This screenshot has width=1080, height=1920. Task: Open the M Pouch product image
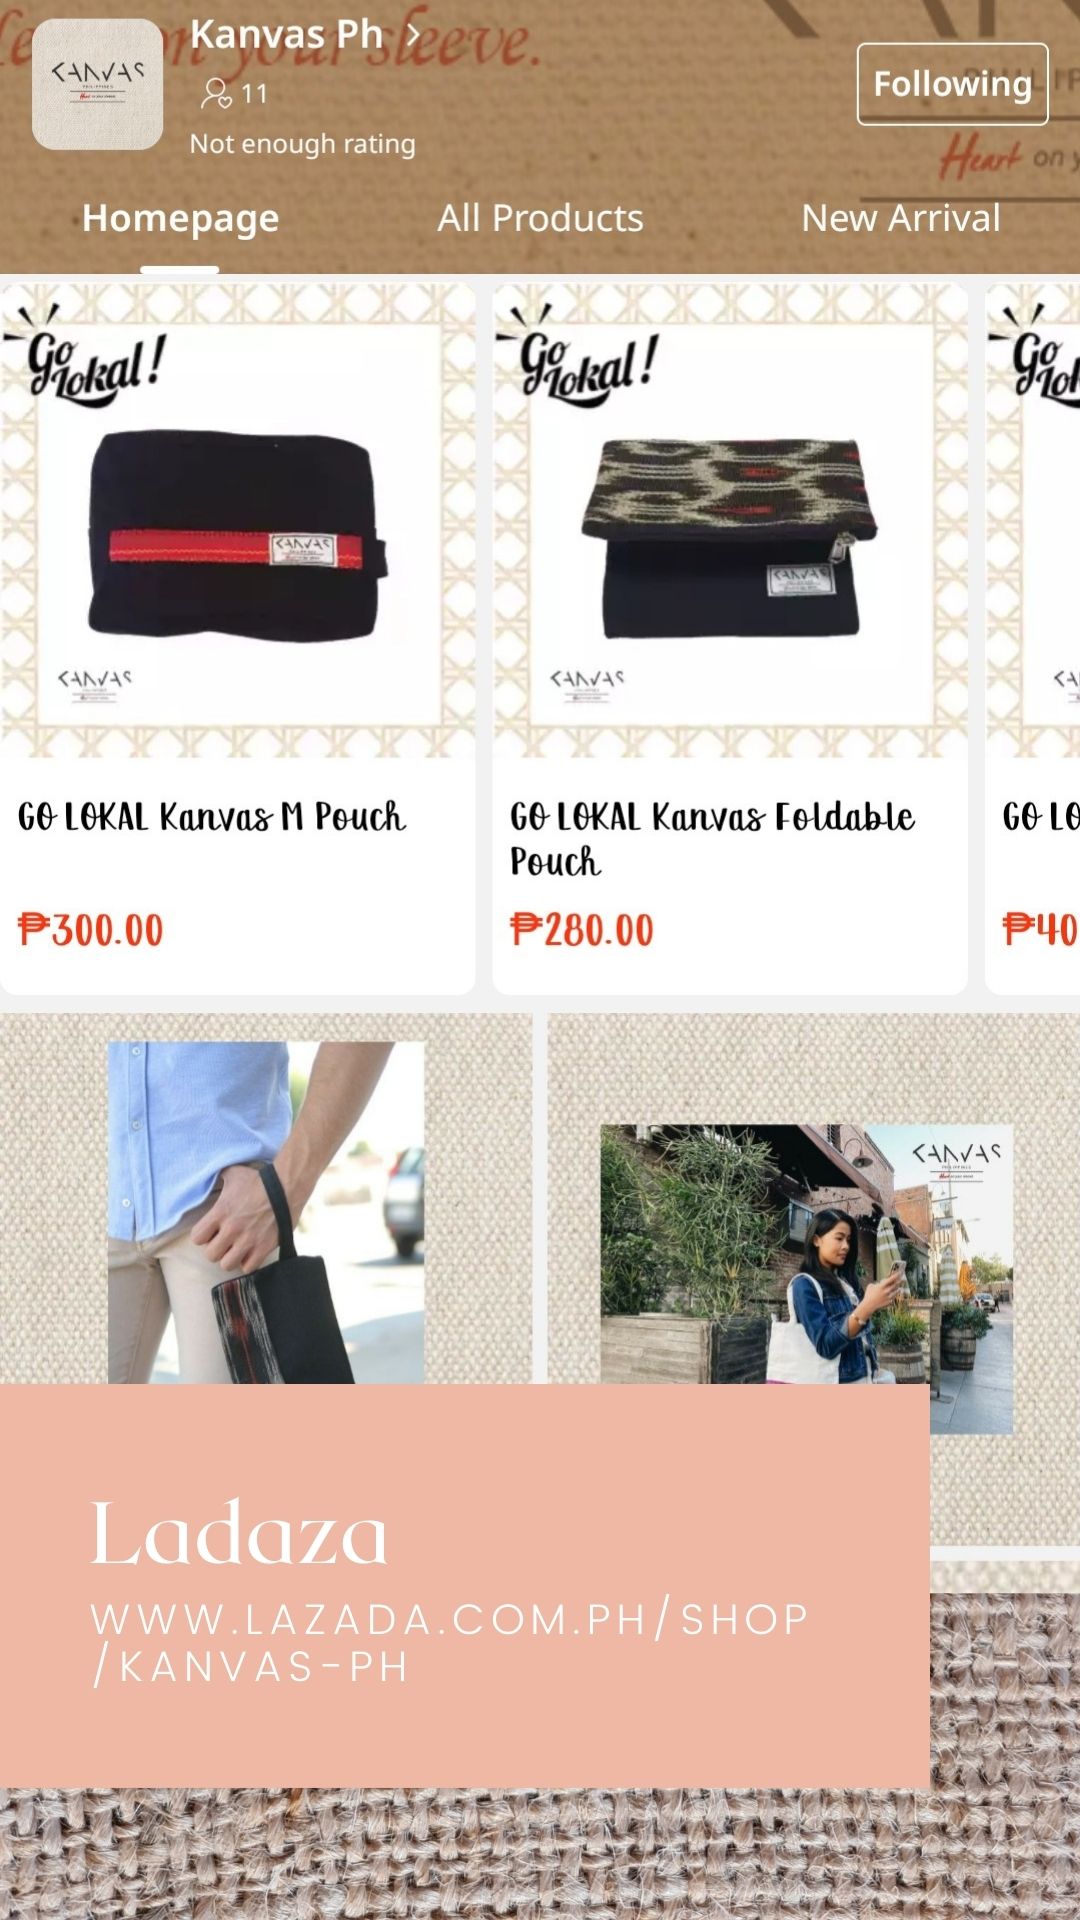pos(238,521)
